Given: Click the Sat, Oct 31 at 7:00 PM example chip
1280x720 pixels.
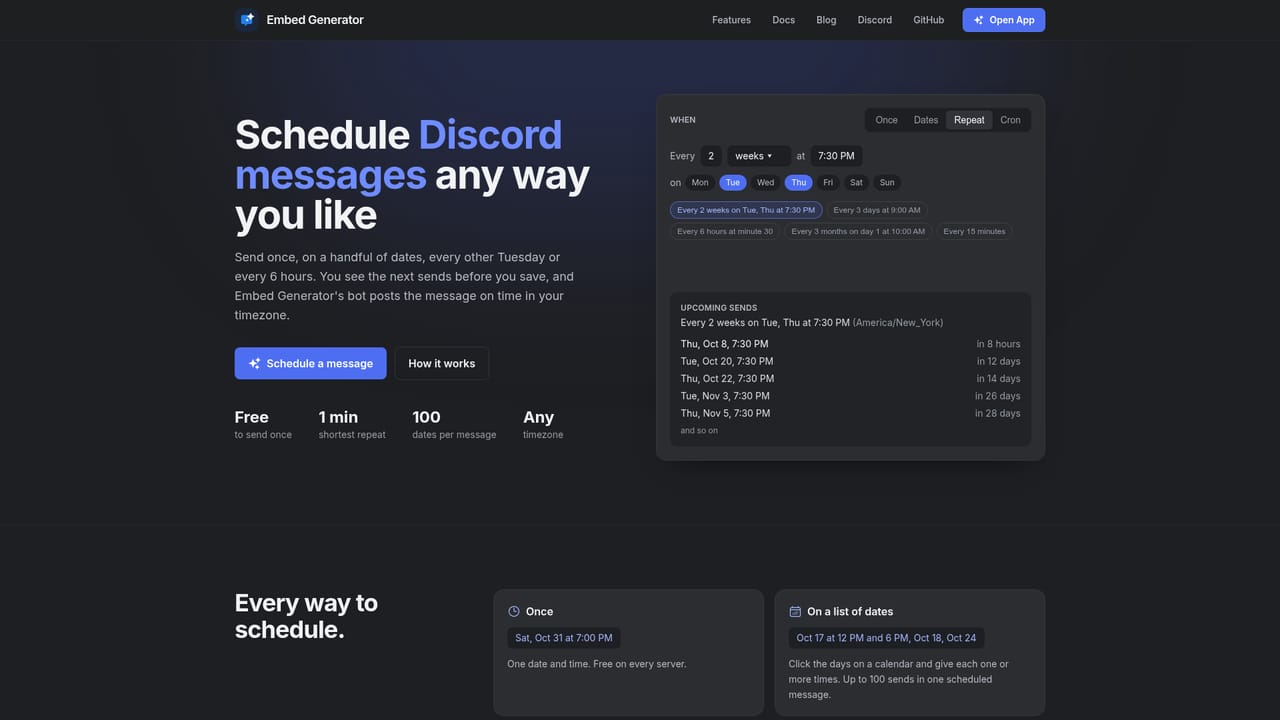Looking at the screenshot, I should pos(564,638).
